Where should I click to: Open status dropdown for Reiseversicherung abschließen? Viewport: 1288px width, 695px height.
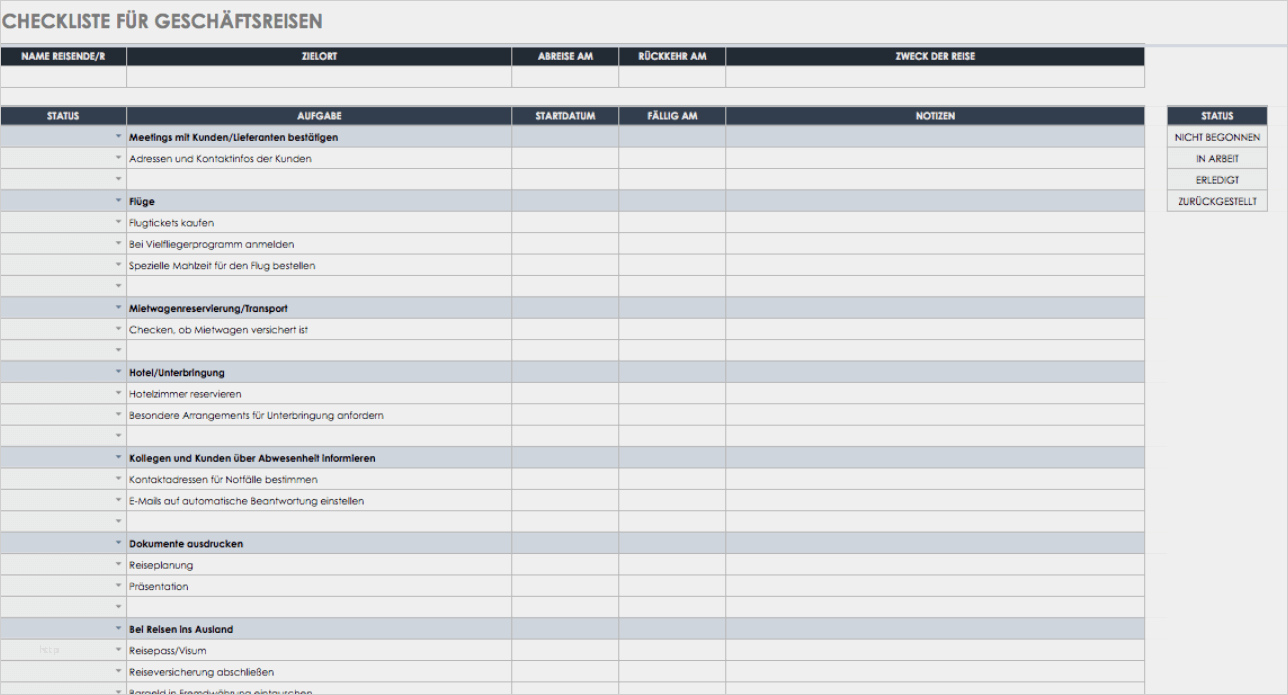coord(118,672)
